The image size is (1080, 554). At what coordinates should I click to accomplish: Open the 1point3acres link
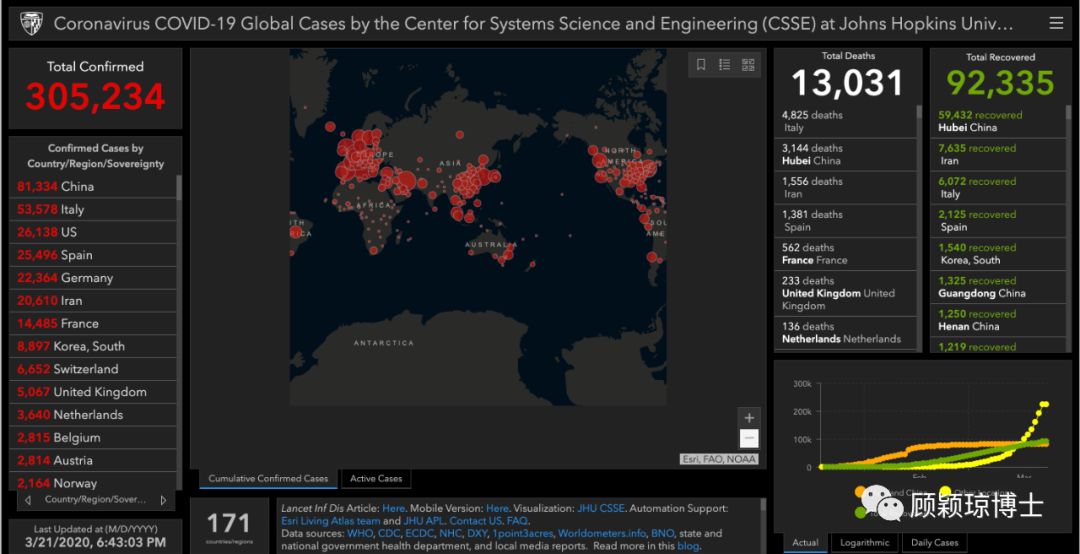(x=522, y=533)
